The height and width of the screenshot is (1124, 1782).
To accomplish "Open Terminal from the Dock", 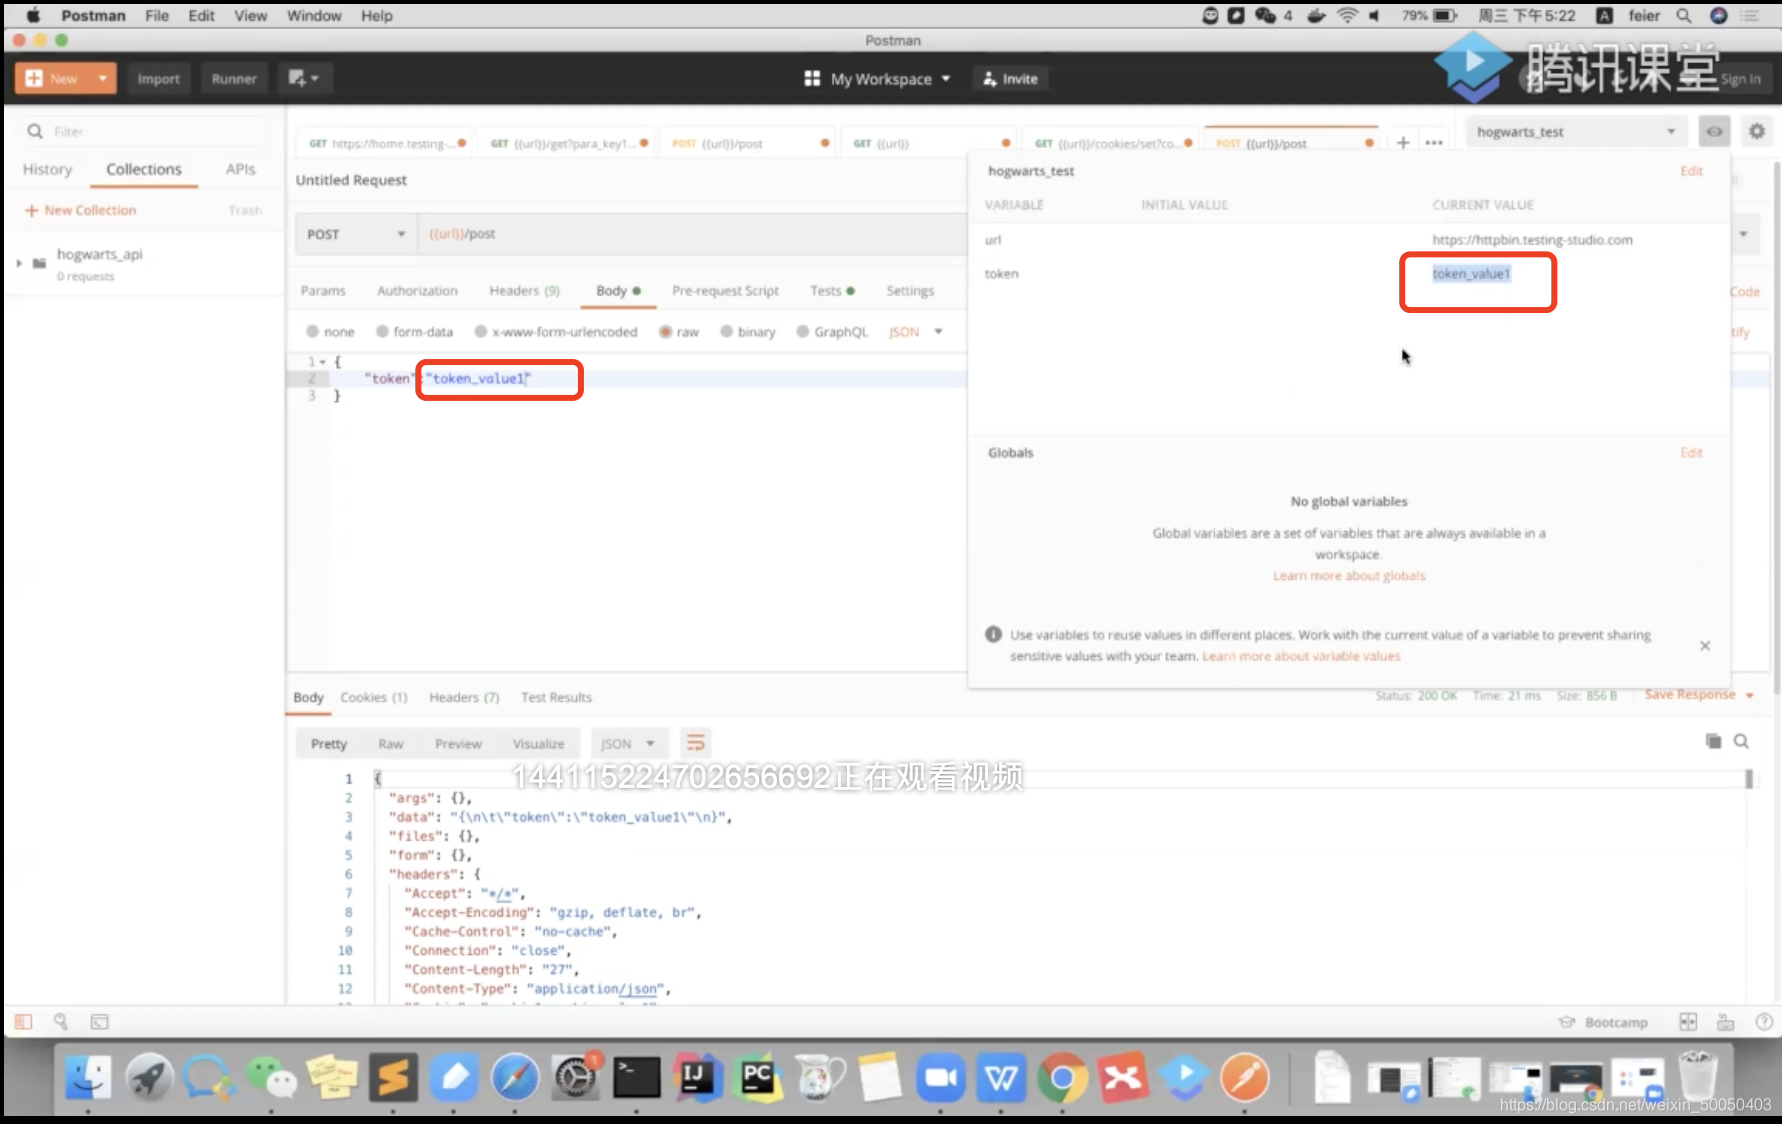I will [636, 1078].
